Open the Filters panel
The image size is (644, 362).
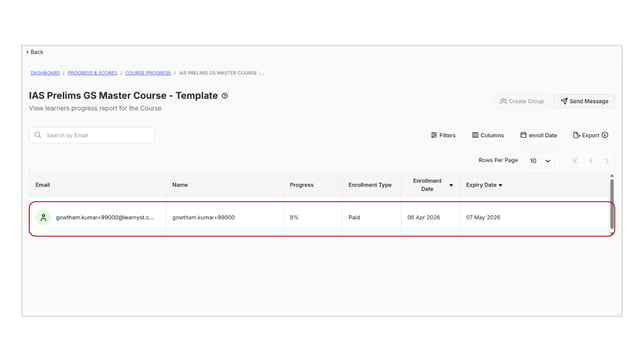pos(443,135)
